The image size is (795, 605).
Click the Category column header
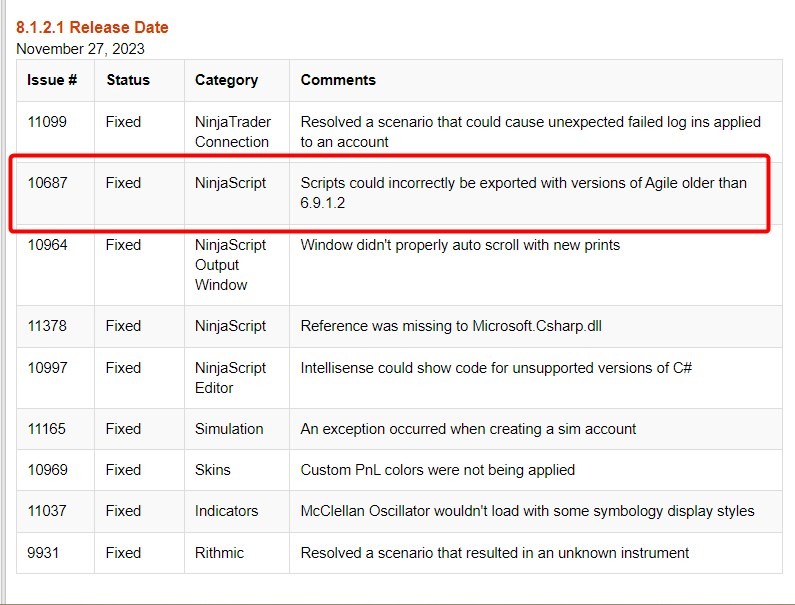point(226,80)
